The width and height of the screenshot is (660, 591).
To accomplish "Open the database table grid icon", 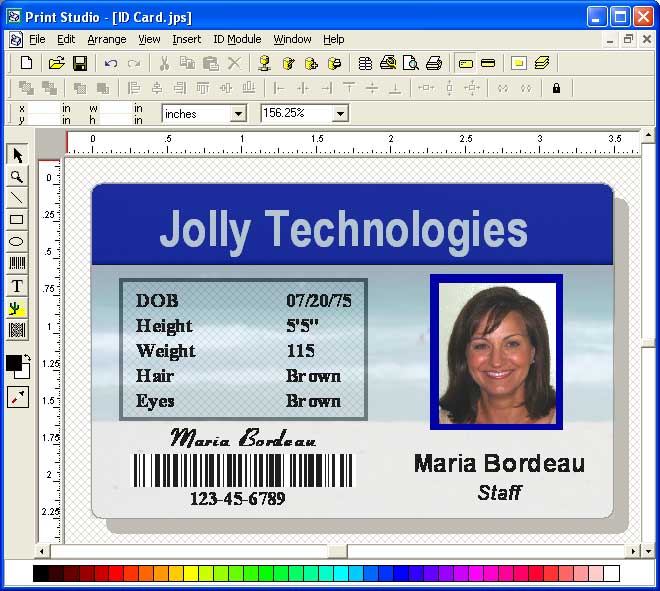I will [365, 63].
